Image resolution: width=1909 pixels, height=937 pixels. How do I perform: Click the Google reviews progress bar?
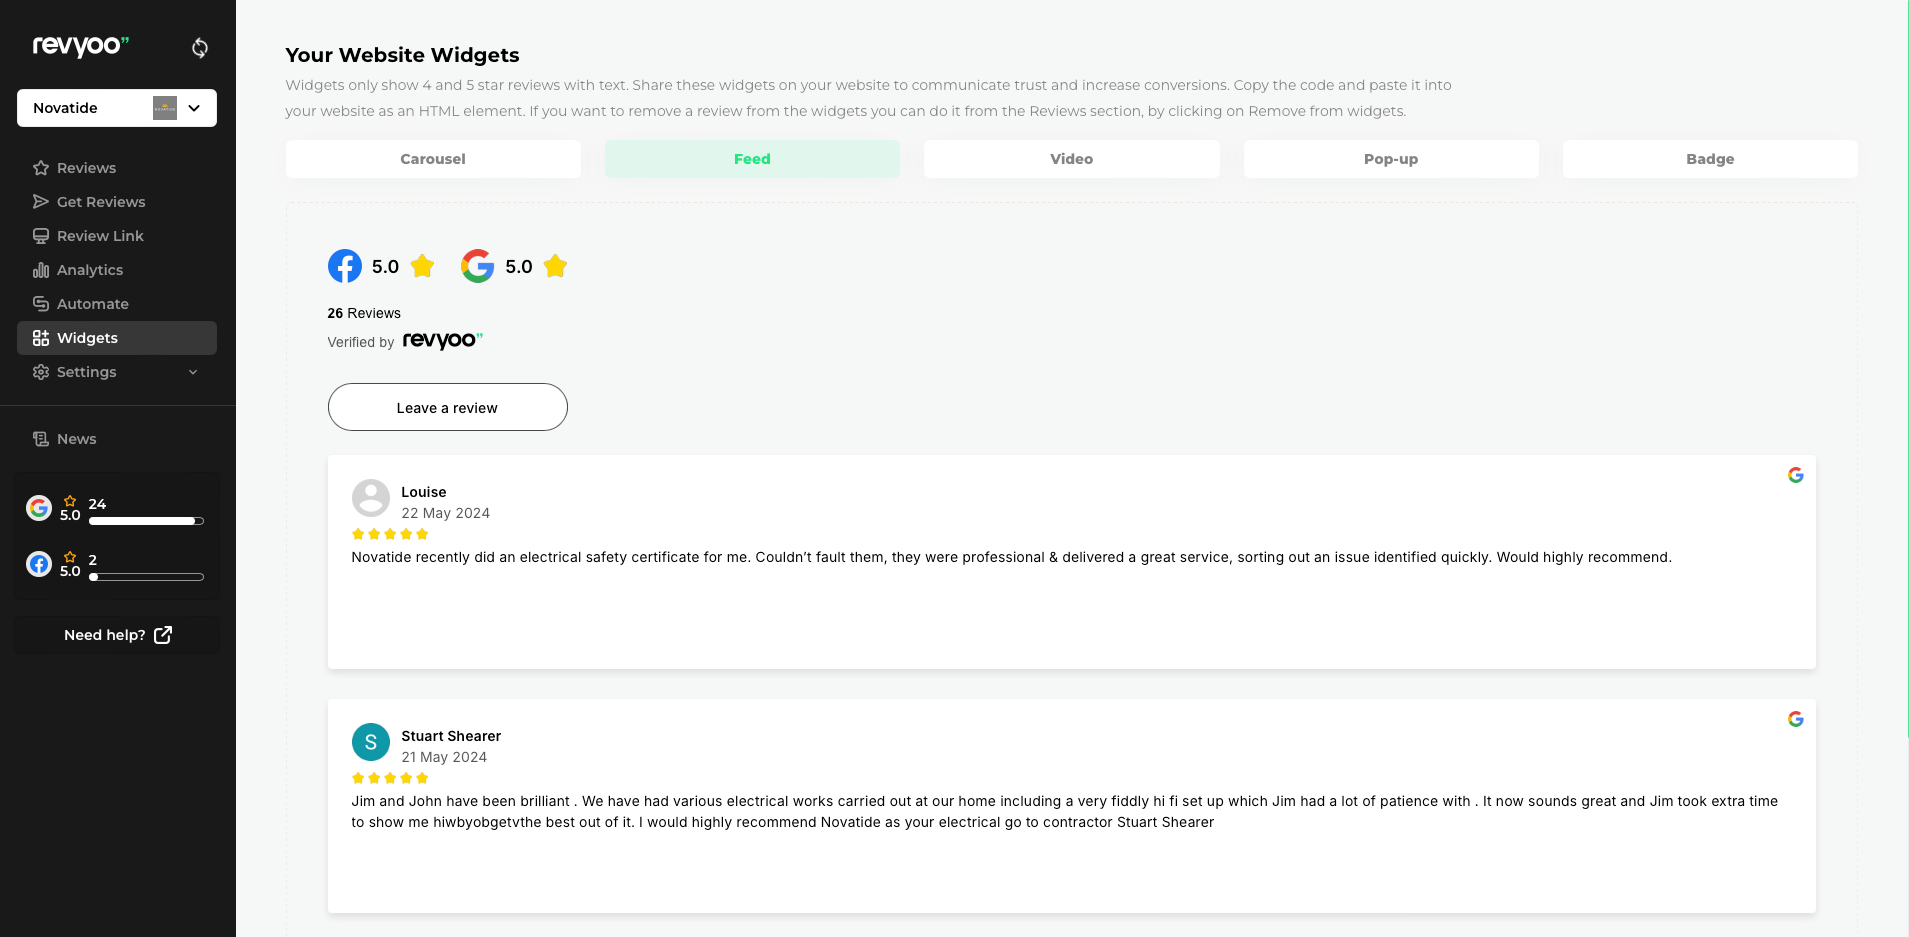146,521
